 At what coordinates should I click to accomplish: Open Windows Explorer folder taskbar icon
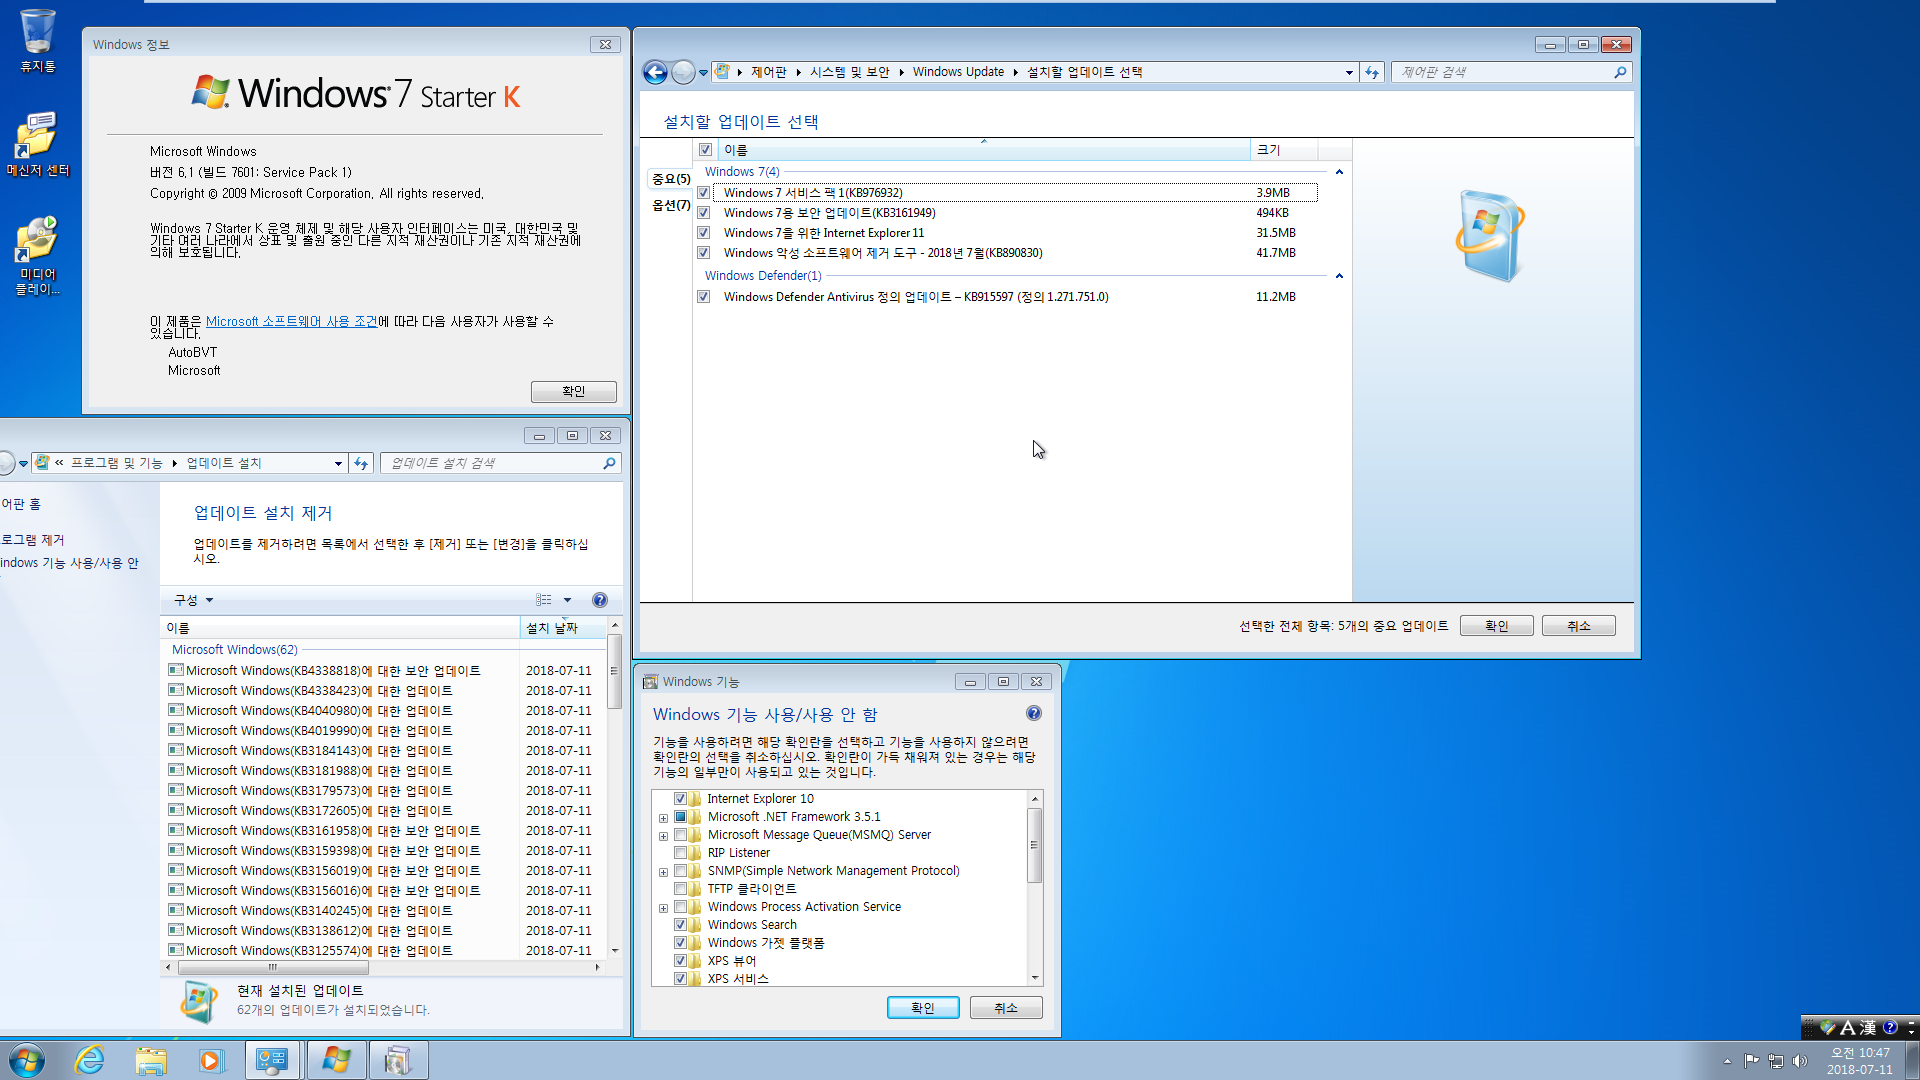click(x=151, y=1060)
